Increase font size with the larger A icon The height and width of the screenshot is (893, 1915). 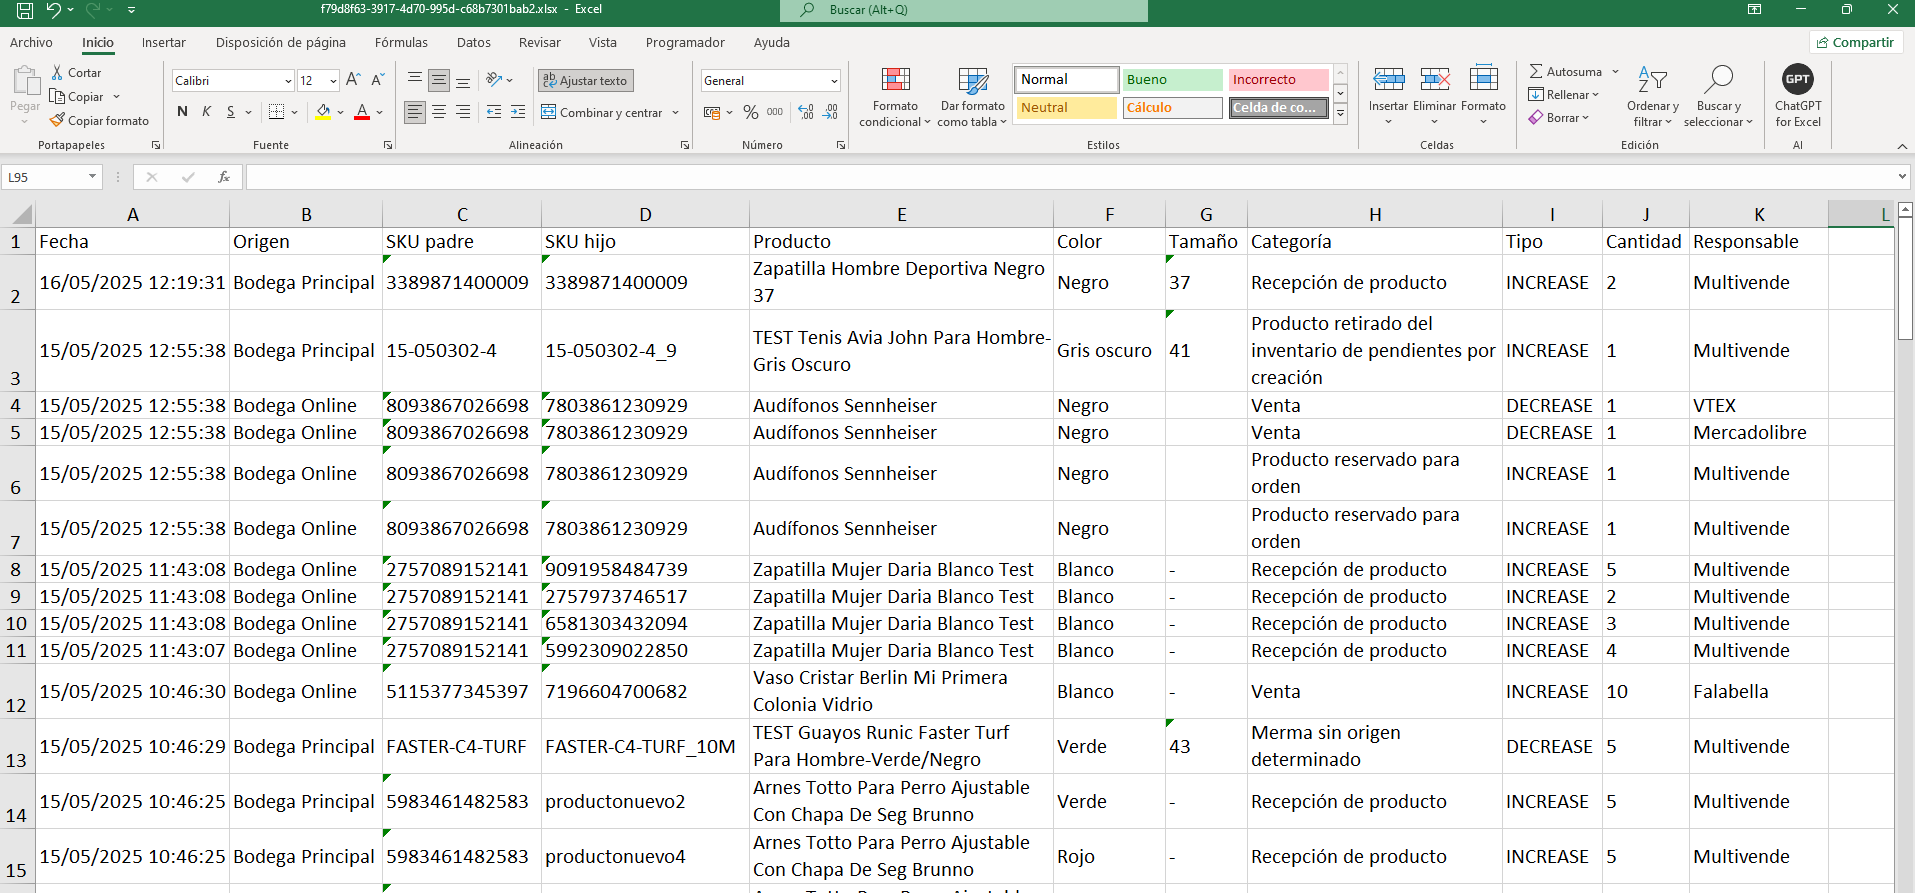pos(353,80)
